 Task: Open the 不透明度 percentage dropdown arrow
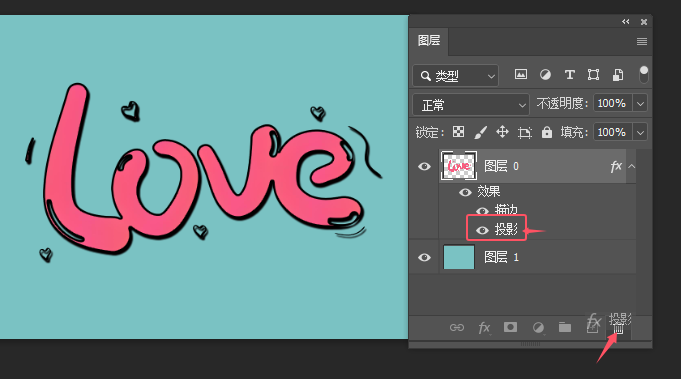coord(640,104)
